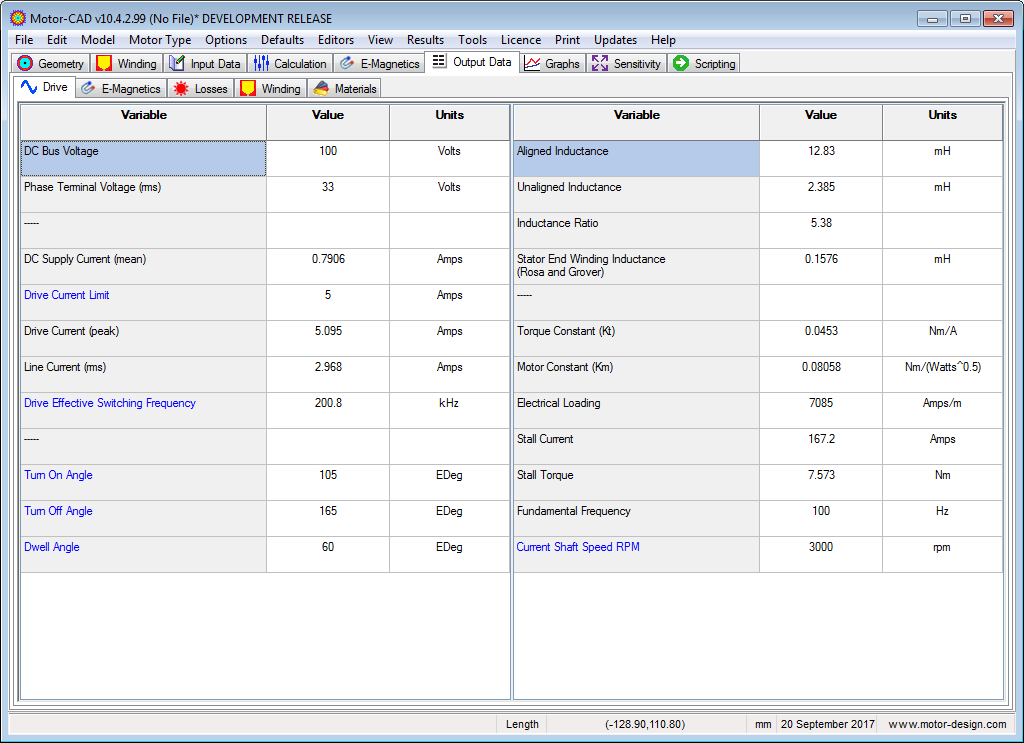1024x743 pixels.
Task: Open the File menu
Action: [x=24, y=40]
